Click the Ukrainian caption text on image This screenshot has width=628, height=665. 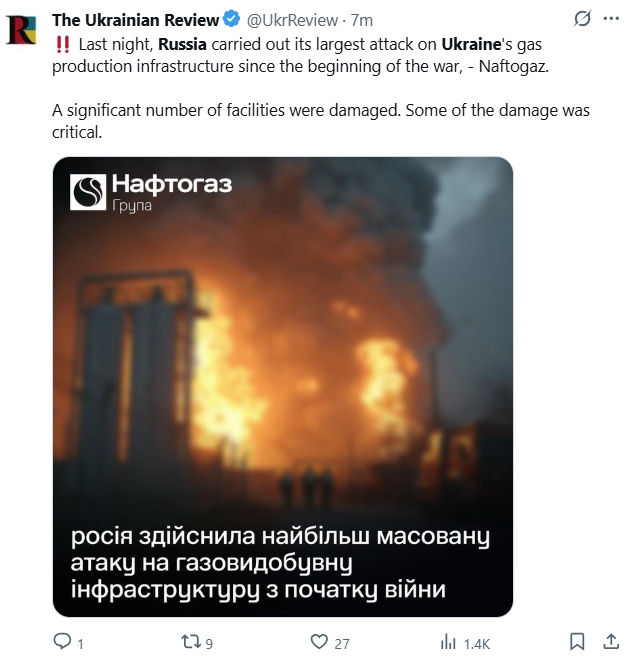280,563
